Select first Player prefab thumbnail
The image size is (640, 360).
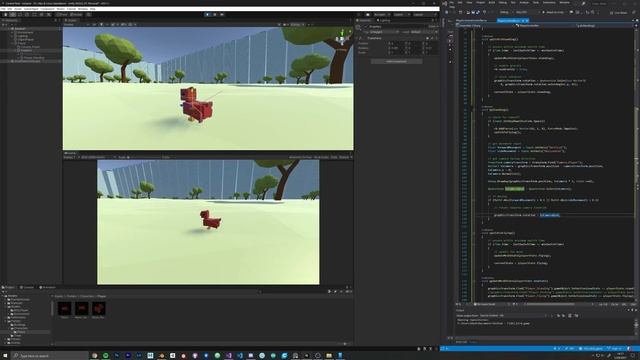(64, 309)
